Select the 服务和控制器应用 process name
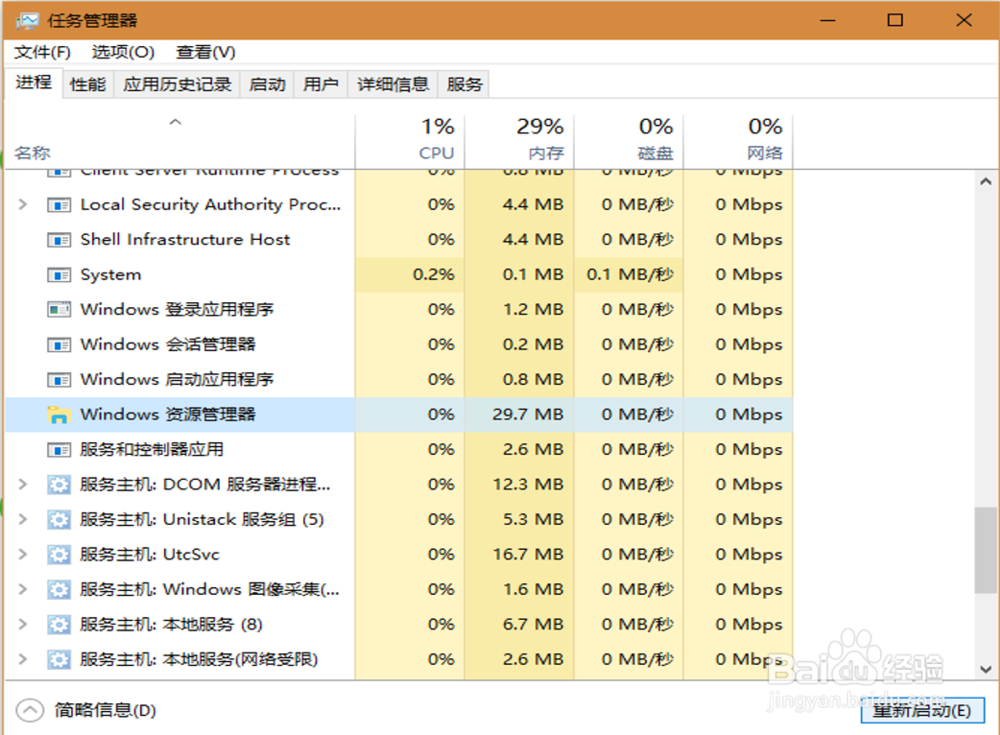This screenshot has width=1000, height=735. tap(152, 450)
